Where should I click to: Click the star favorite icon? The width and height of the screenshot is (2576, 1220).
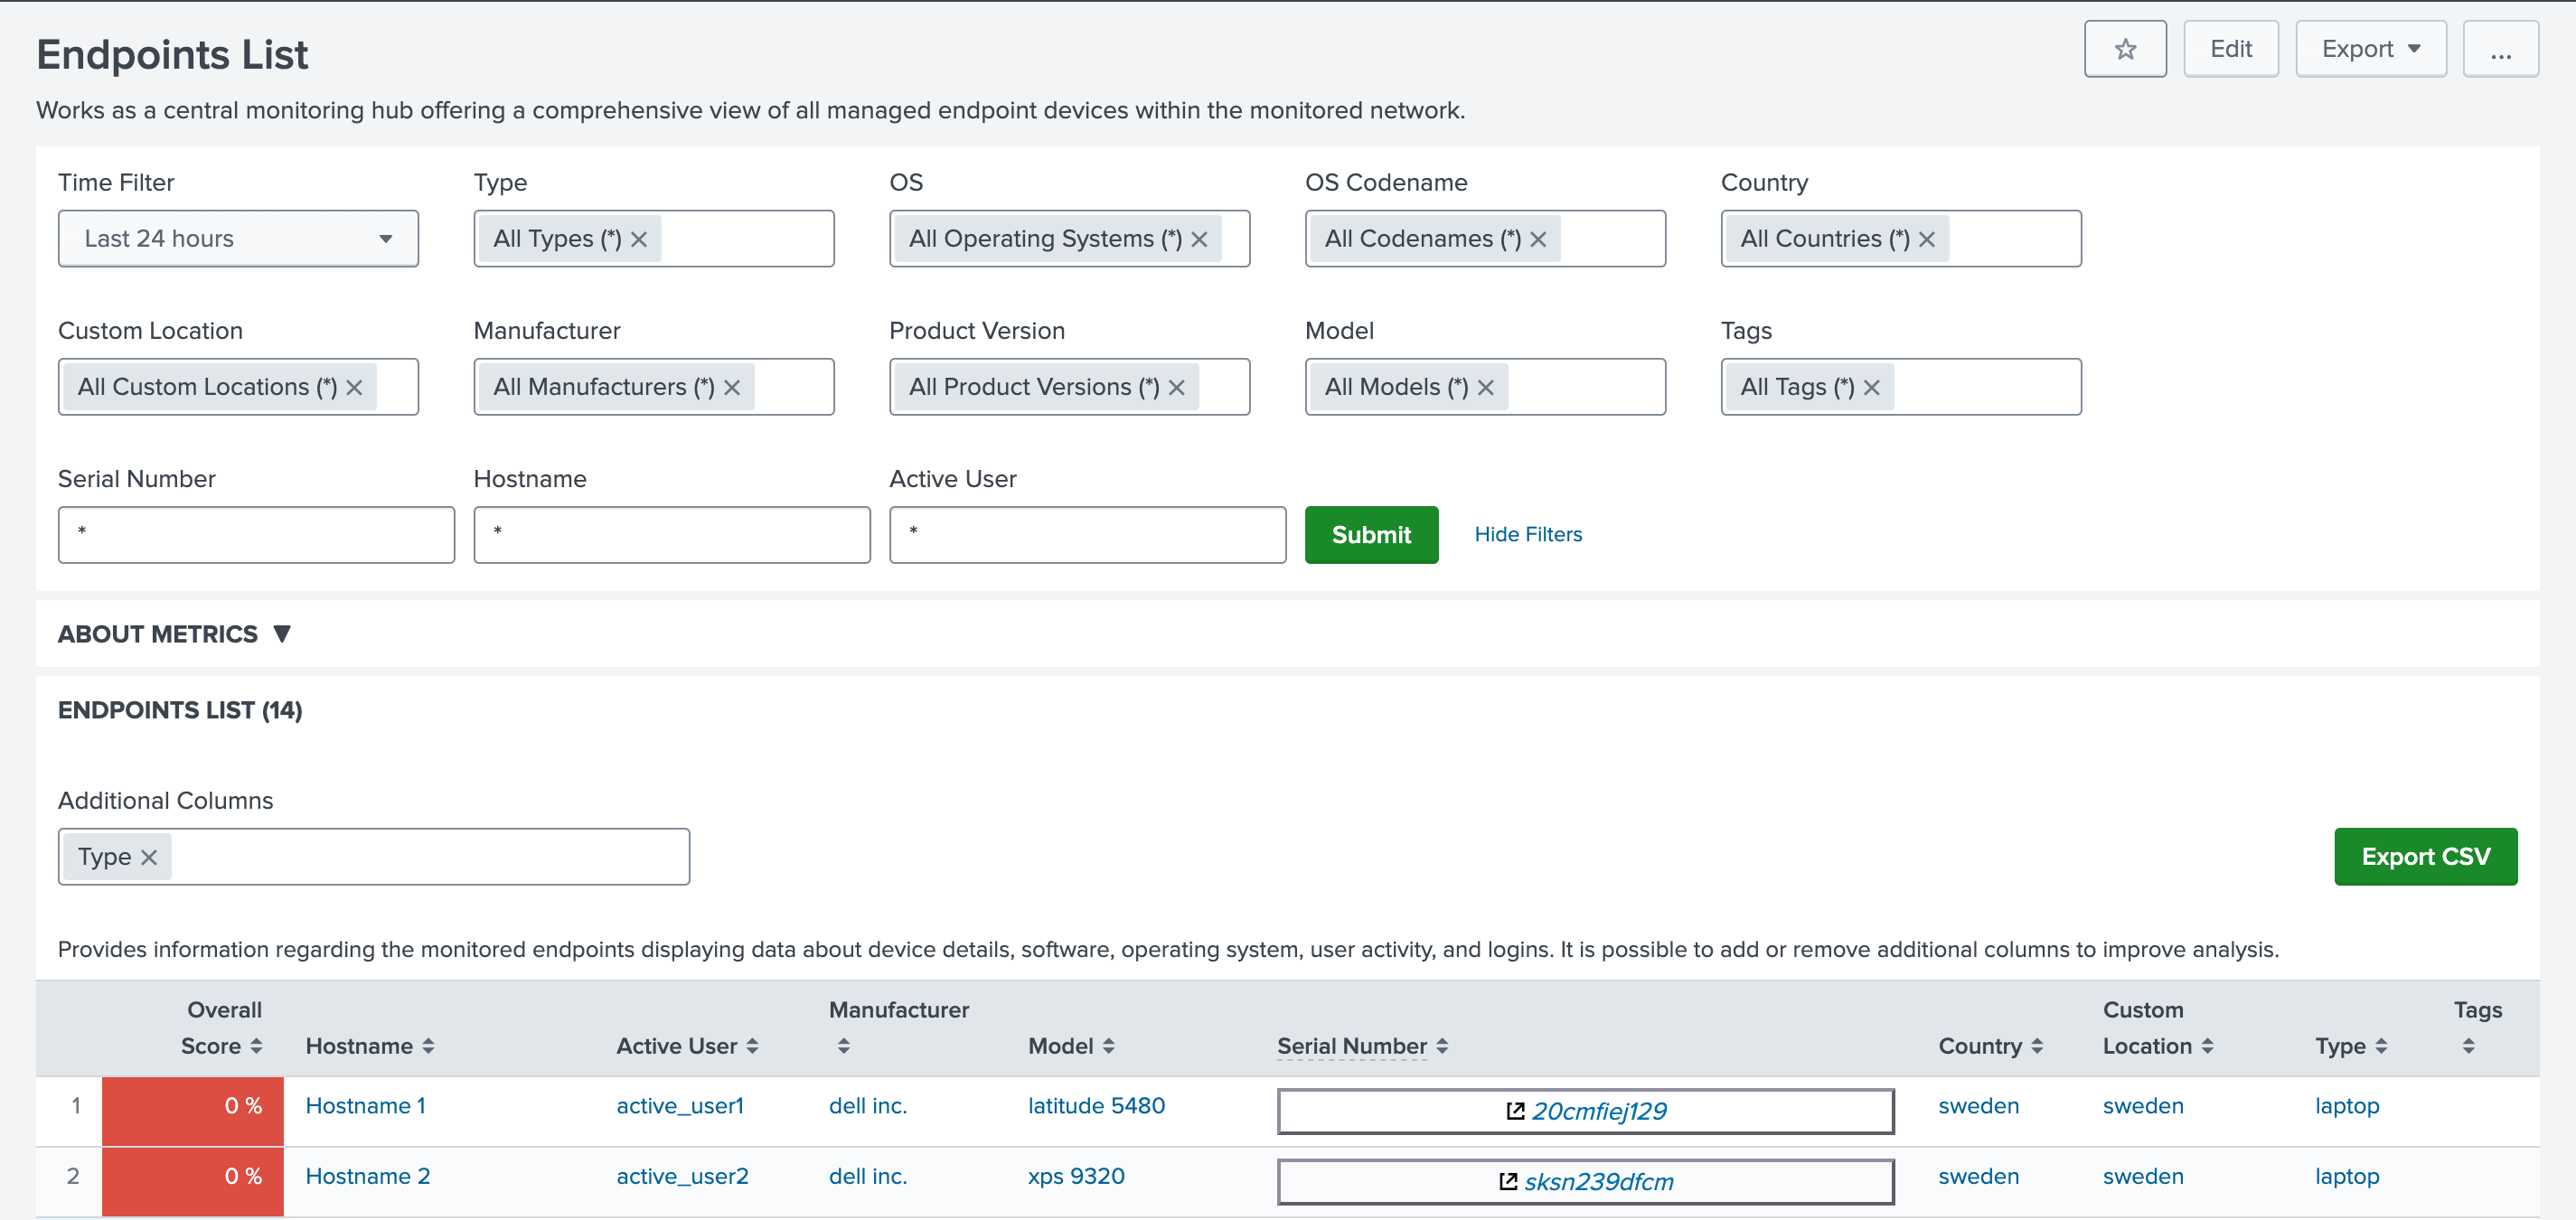point(2124,49)
